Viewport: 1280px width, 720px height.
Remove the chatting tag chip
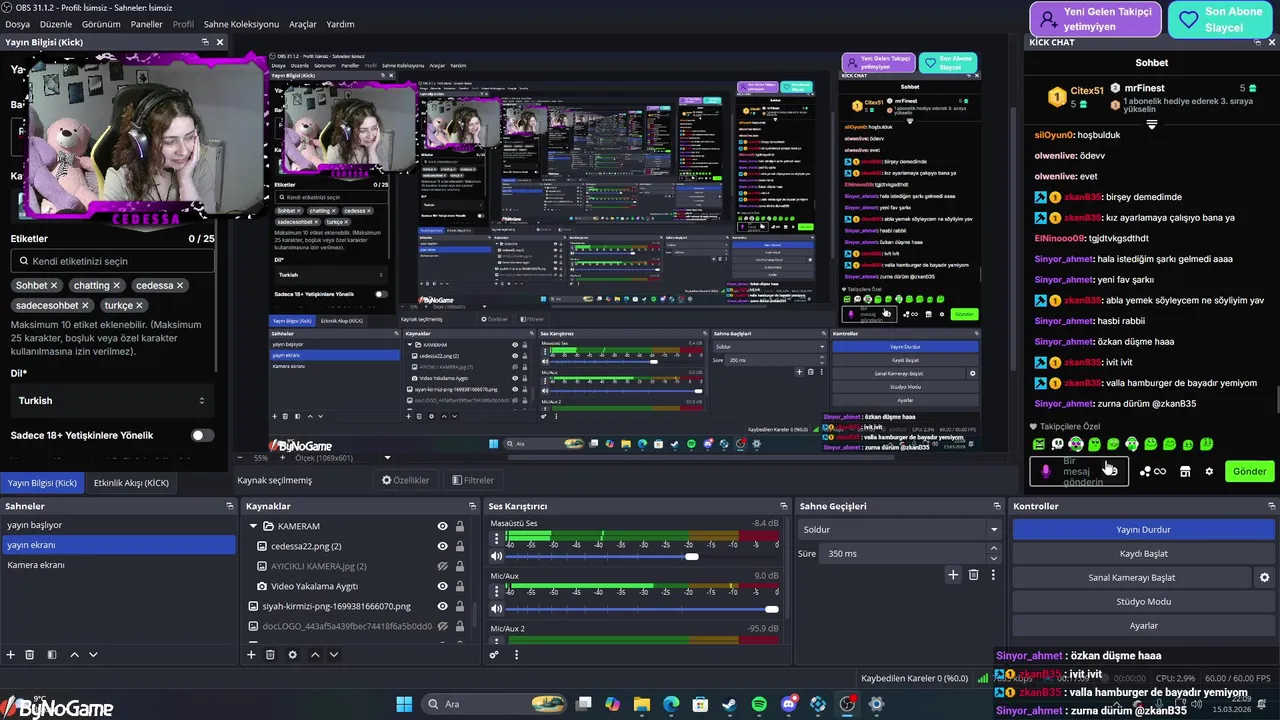[118, 286]
